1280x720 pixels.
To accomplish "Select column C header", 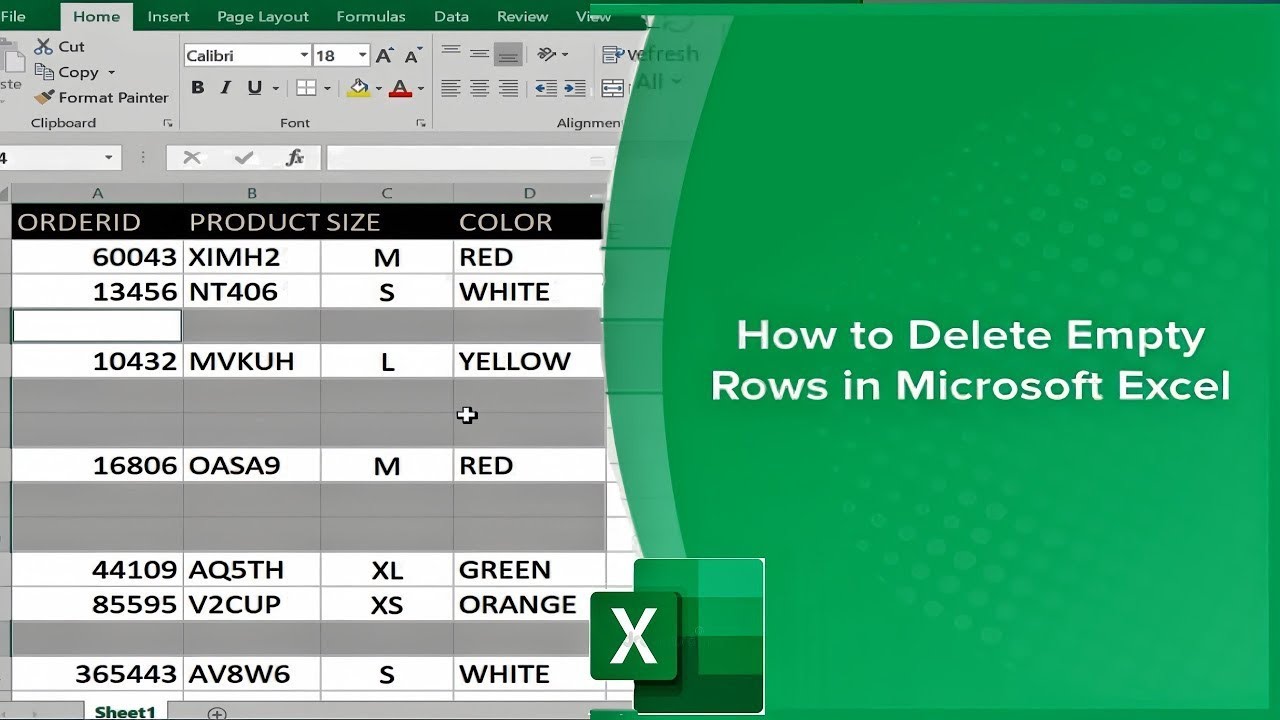I will (x=387, y=193).
